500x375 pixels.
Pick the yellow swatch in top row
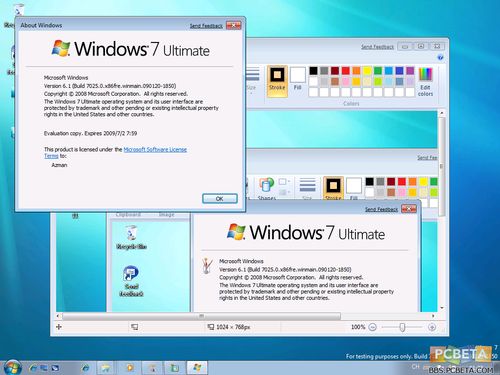pos(367,71)
